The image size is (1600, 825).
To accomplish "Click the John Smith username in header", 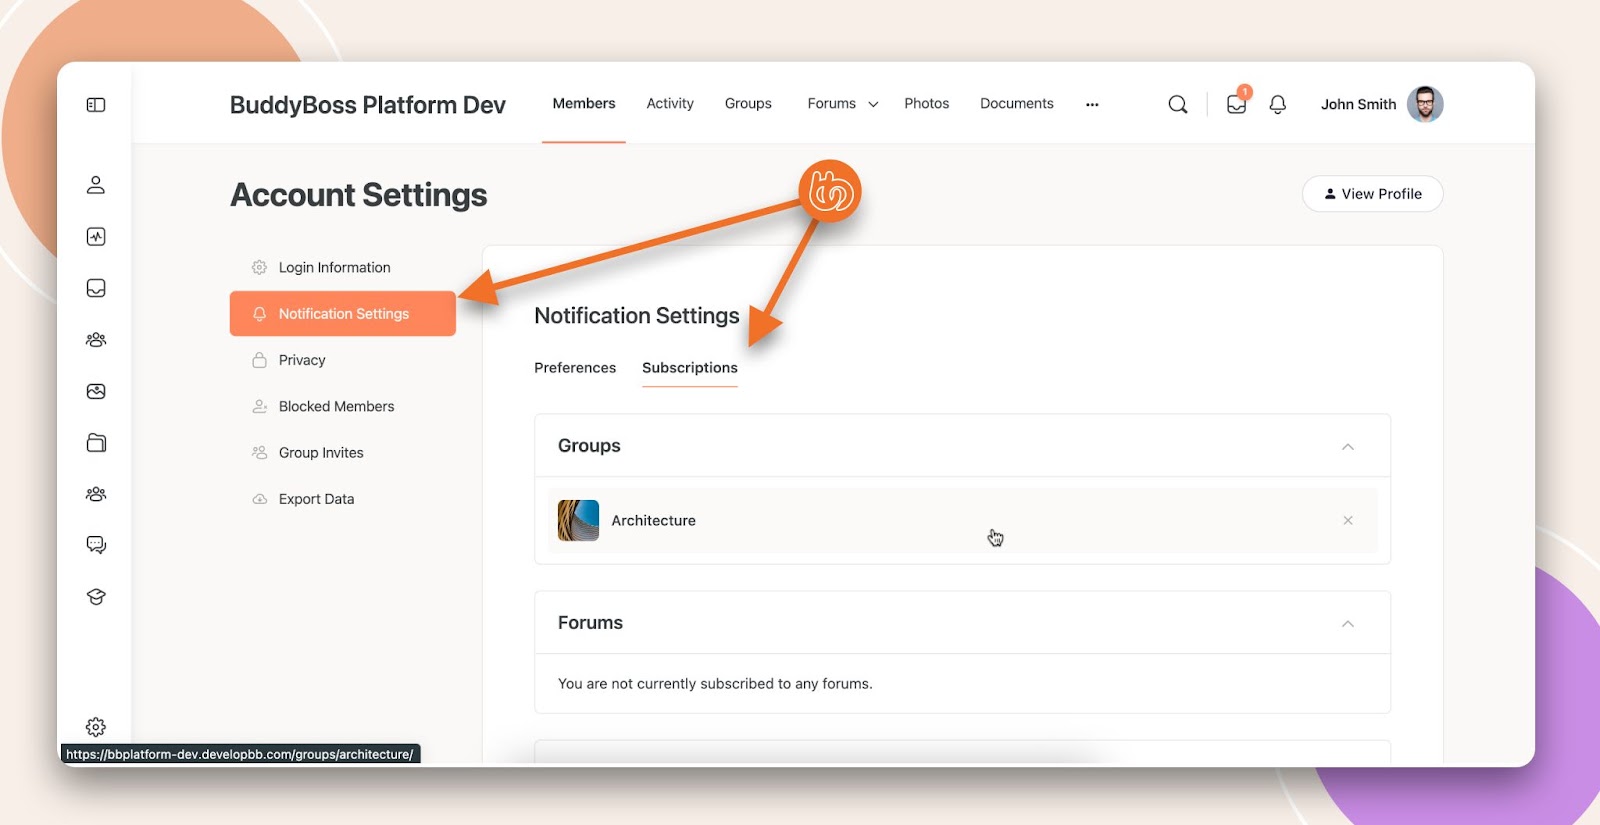I will (1358, 104).
